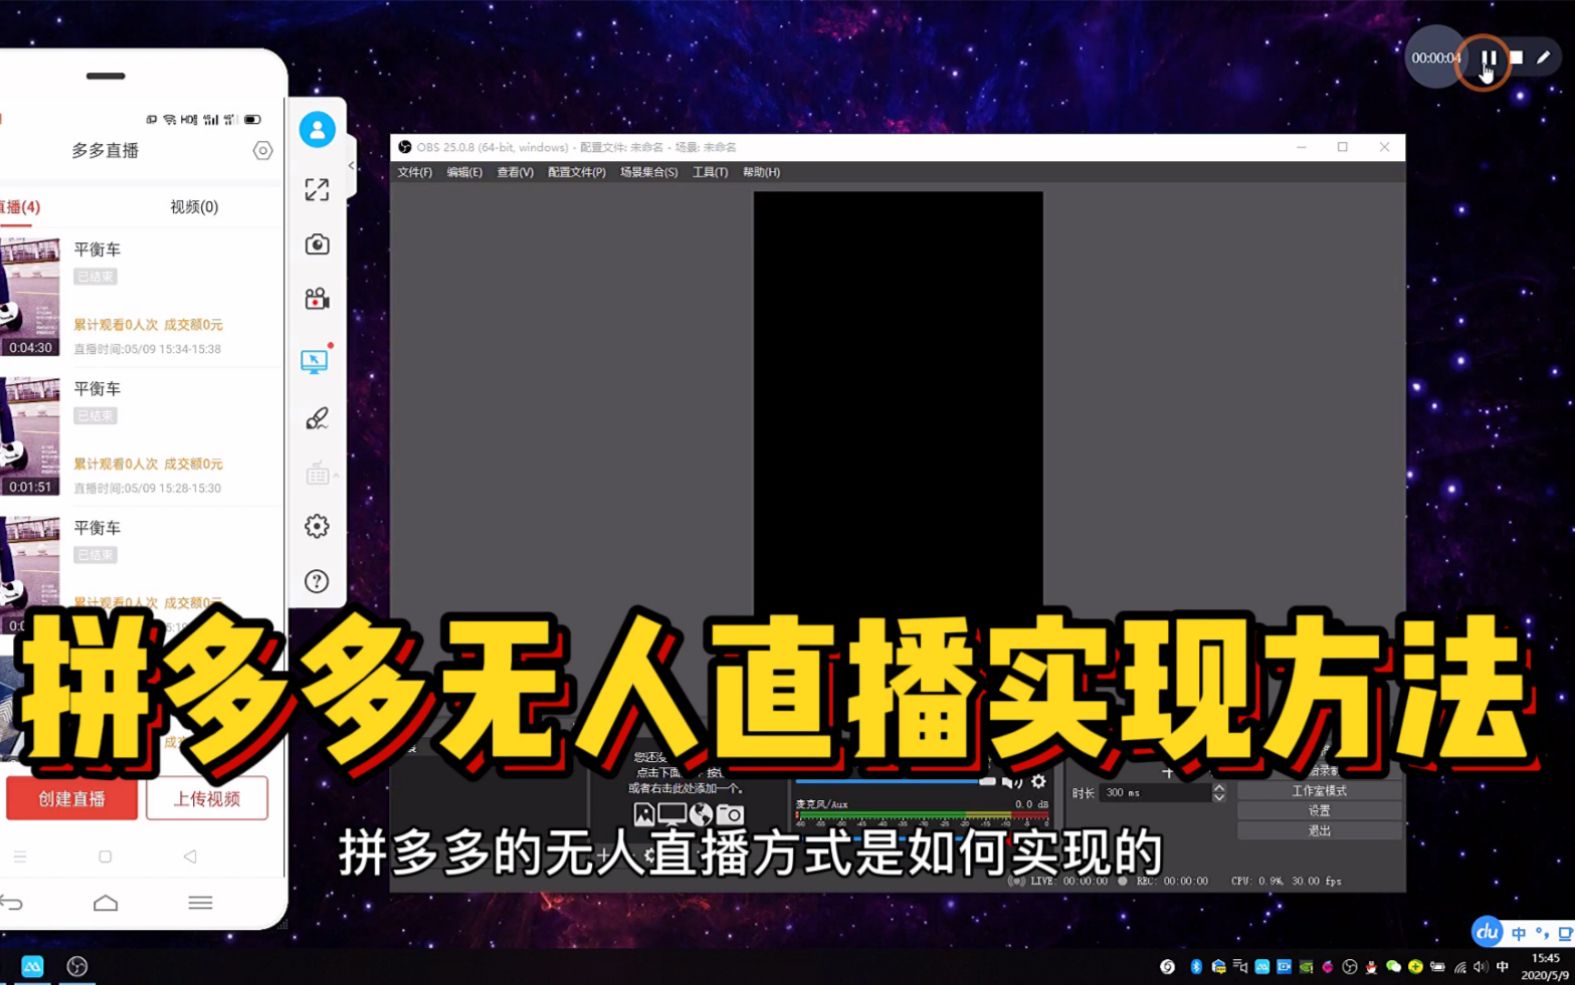Open the help question-mark icon in sidebar
The width and height of the screenshot is (1575, 985).
click(x=317, y=581)
